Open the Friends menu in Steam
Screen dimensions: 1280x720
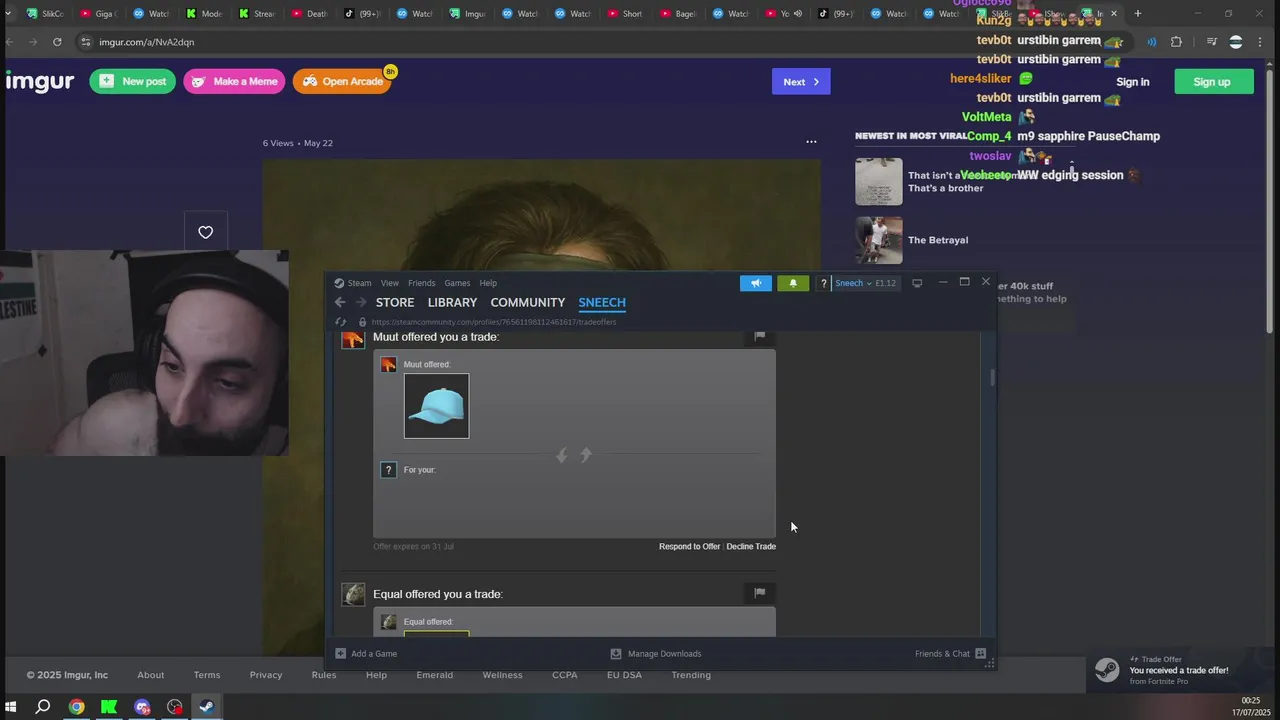[421, 283]
